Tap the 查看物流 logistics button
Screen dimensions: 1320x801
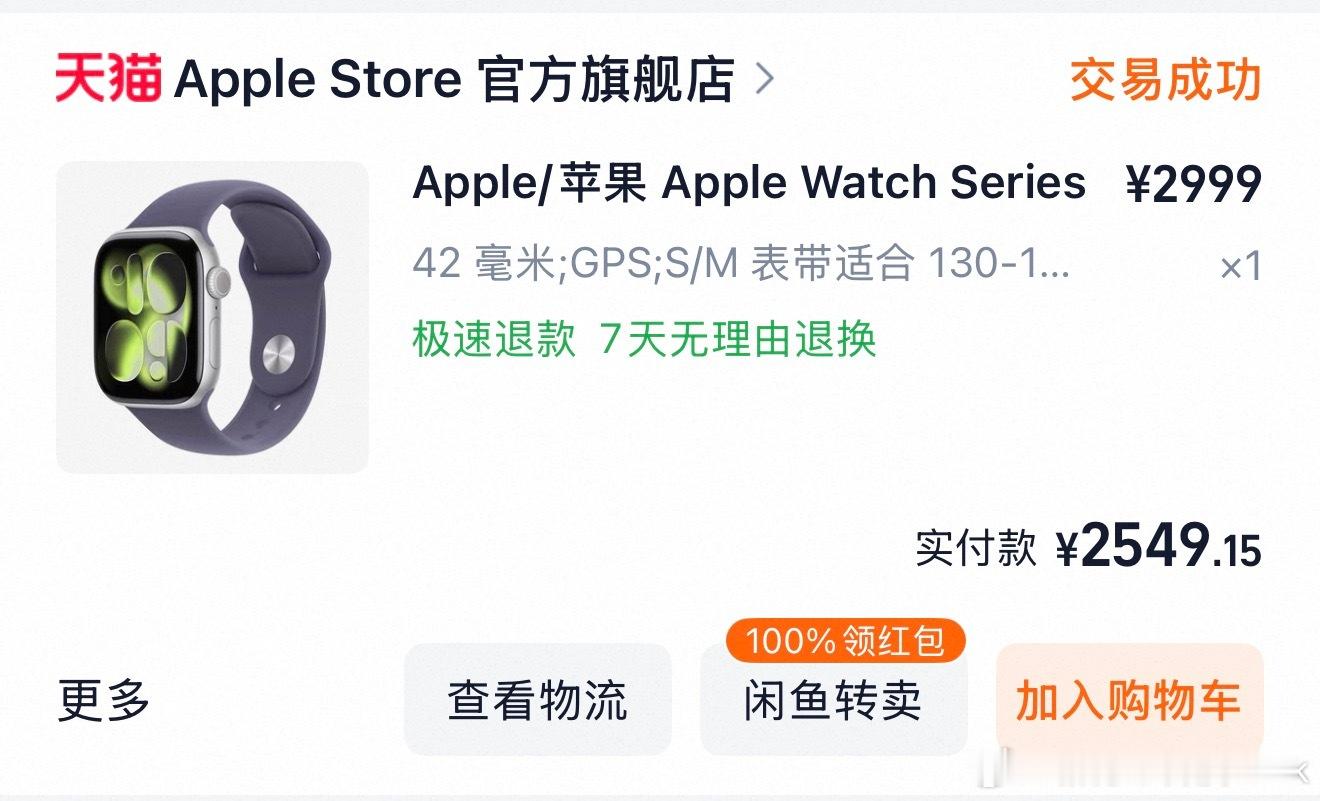(538, 700)
